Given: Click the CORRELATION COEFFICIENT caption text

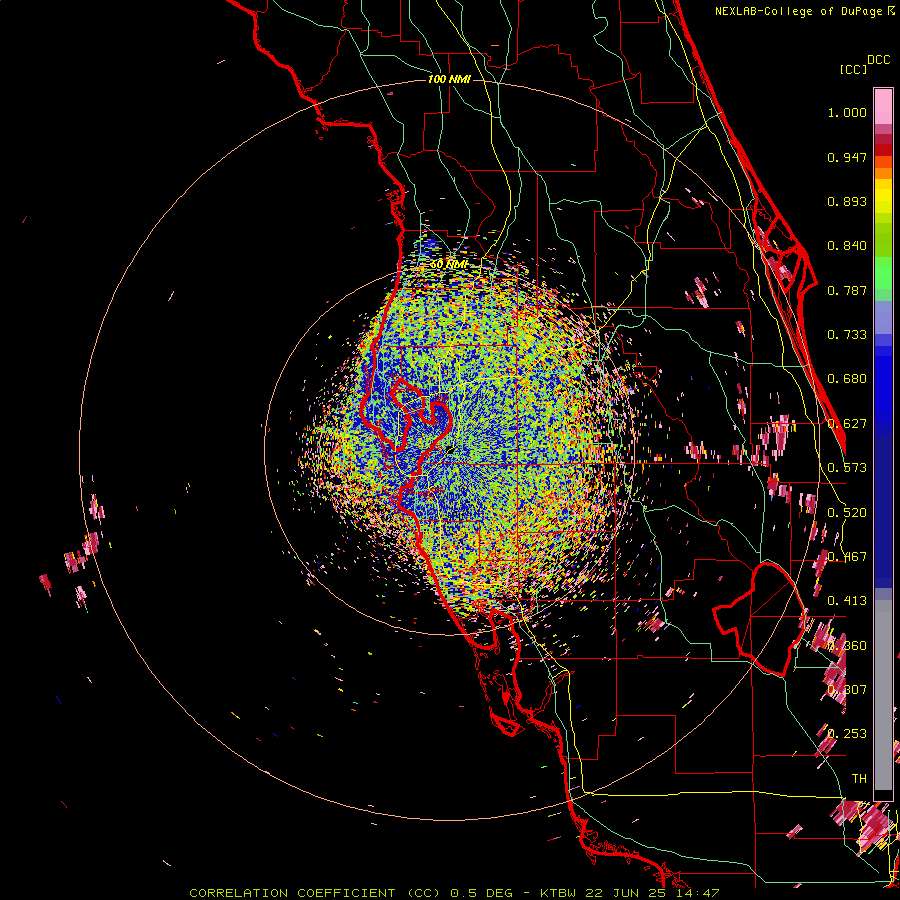Looking at the screenshot, I should click(292, 893).
